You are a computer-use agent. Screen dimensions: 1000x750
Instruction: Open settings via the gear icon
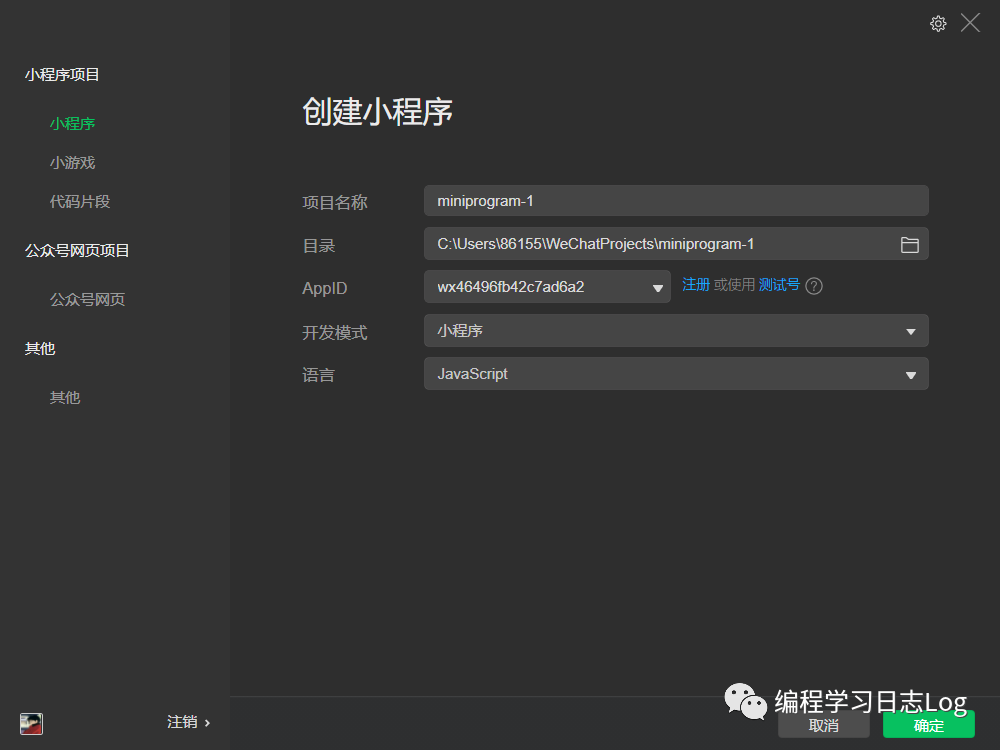coord(938,24)
